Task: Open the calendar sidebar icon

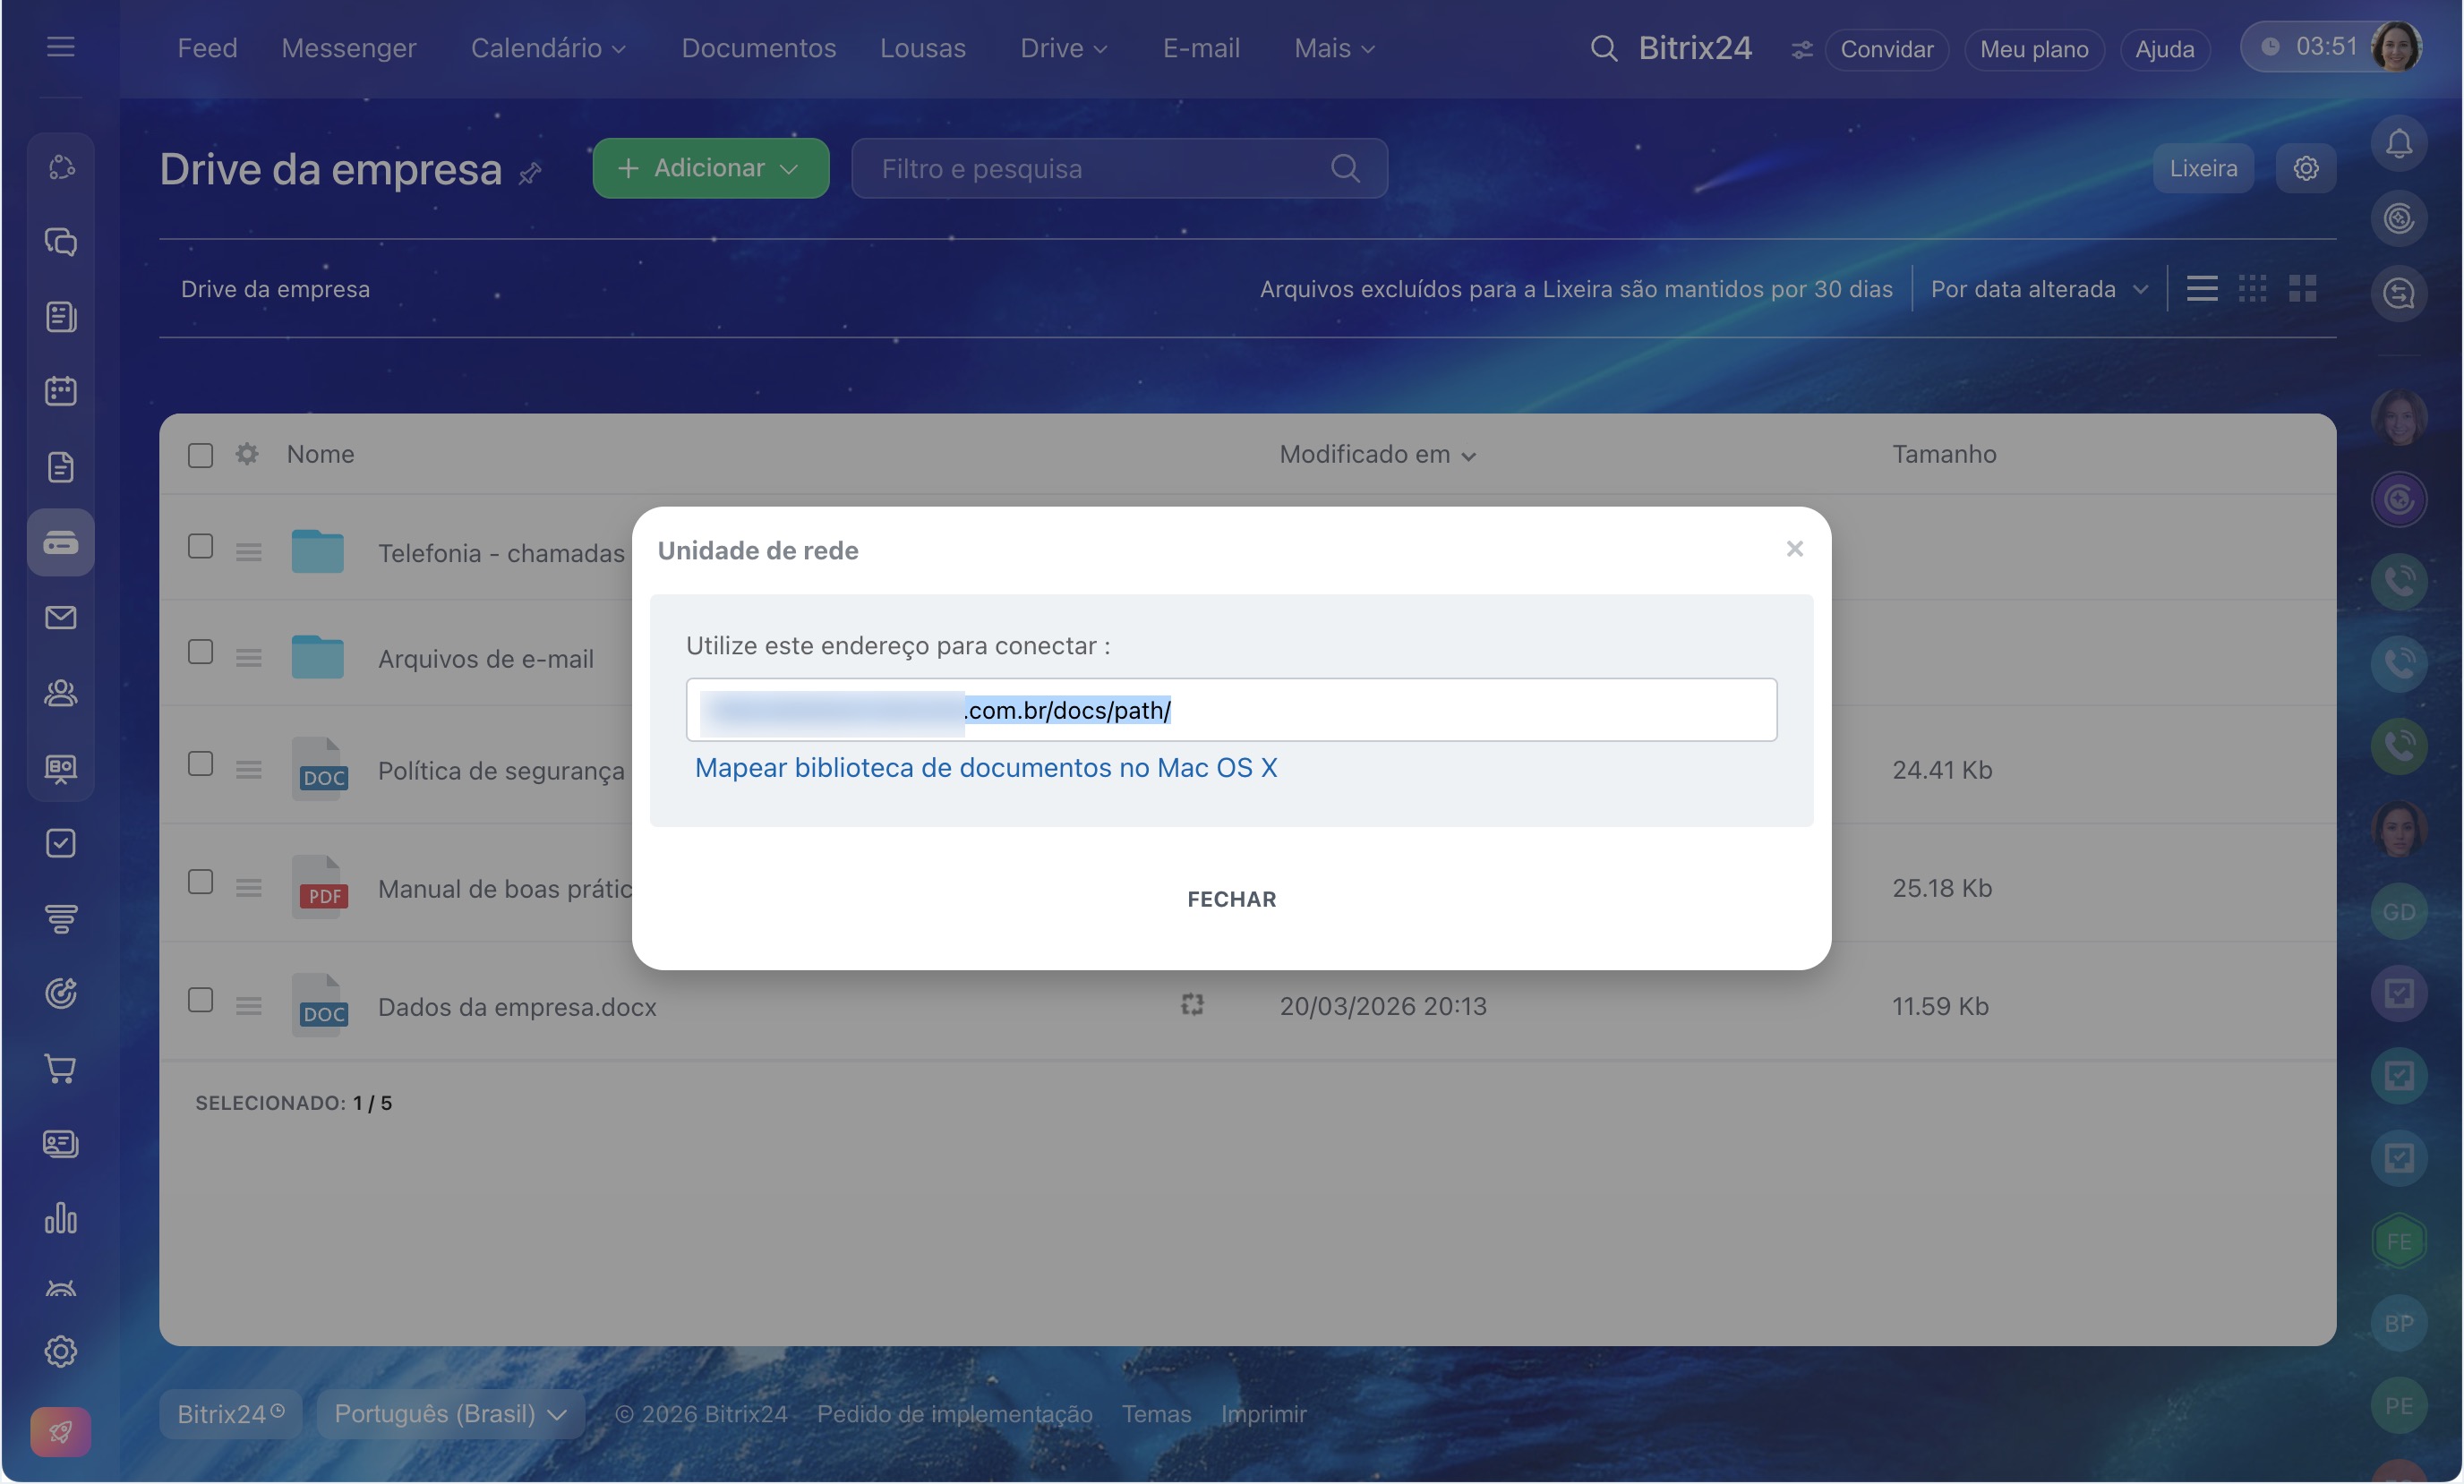Action: (61, 391)
